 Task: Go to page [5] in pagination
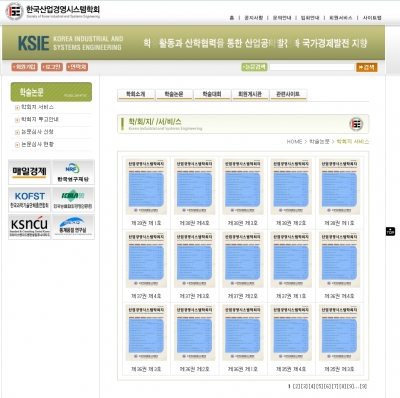point(320,386)
